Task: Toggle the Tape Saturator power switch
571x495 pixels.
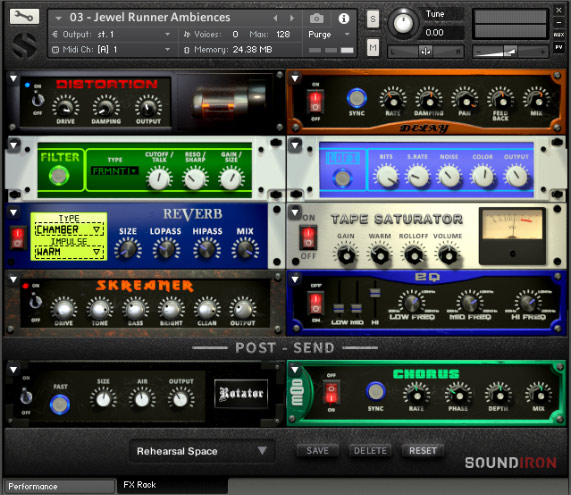Action: click(x=308, y=237)
